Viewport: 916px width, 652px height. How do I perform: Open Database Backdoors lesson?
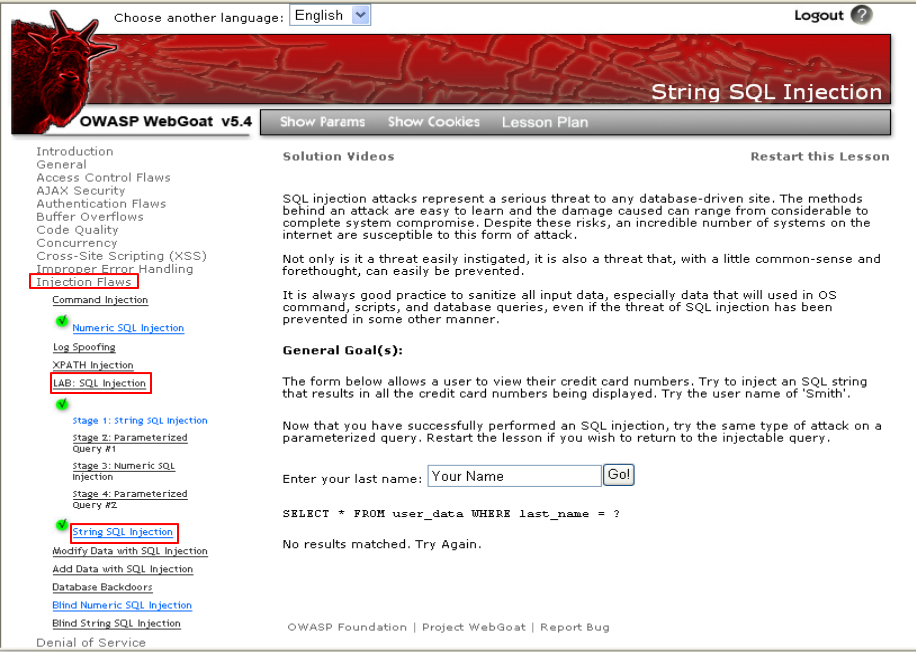pos(102,587)
